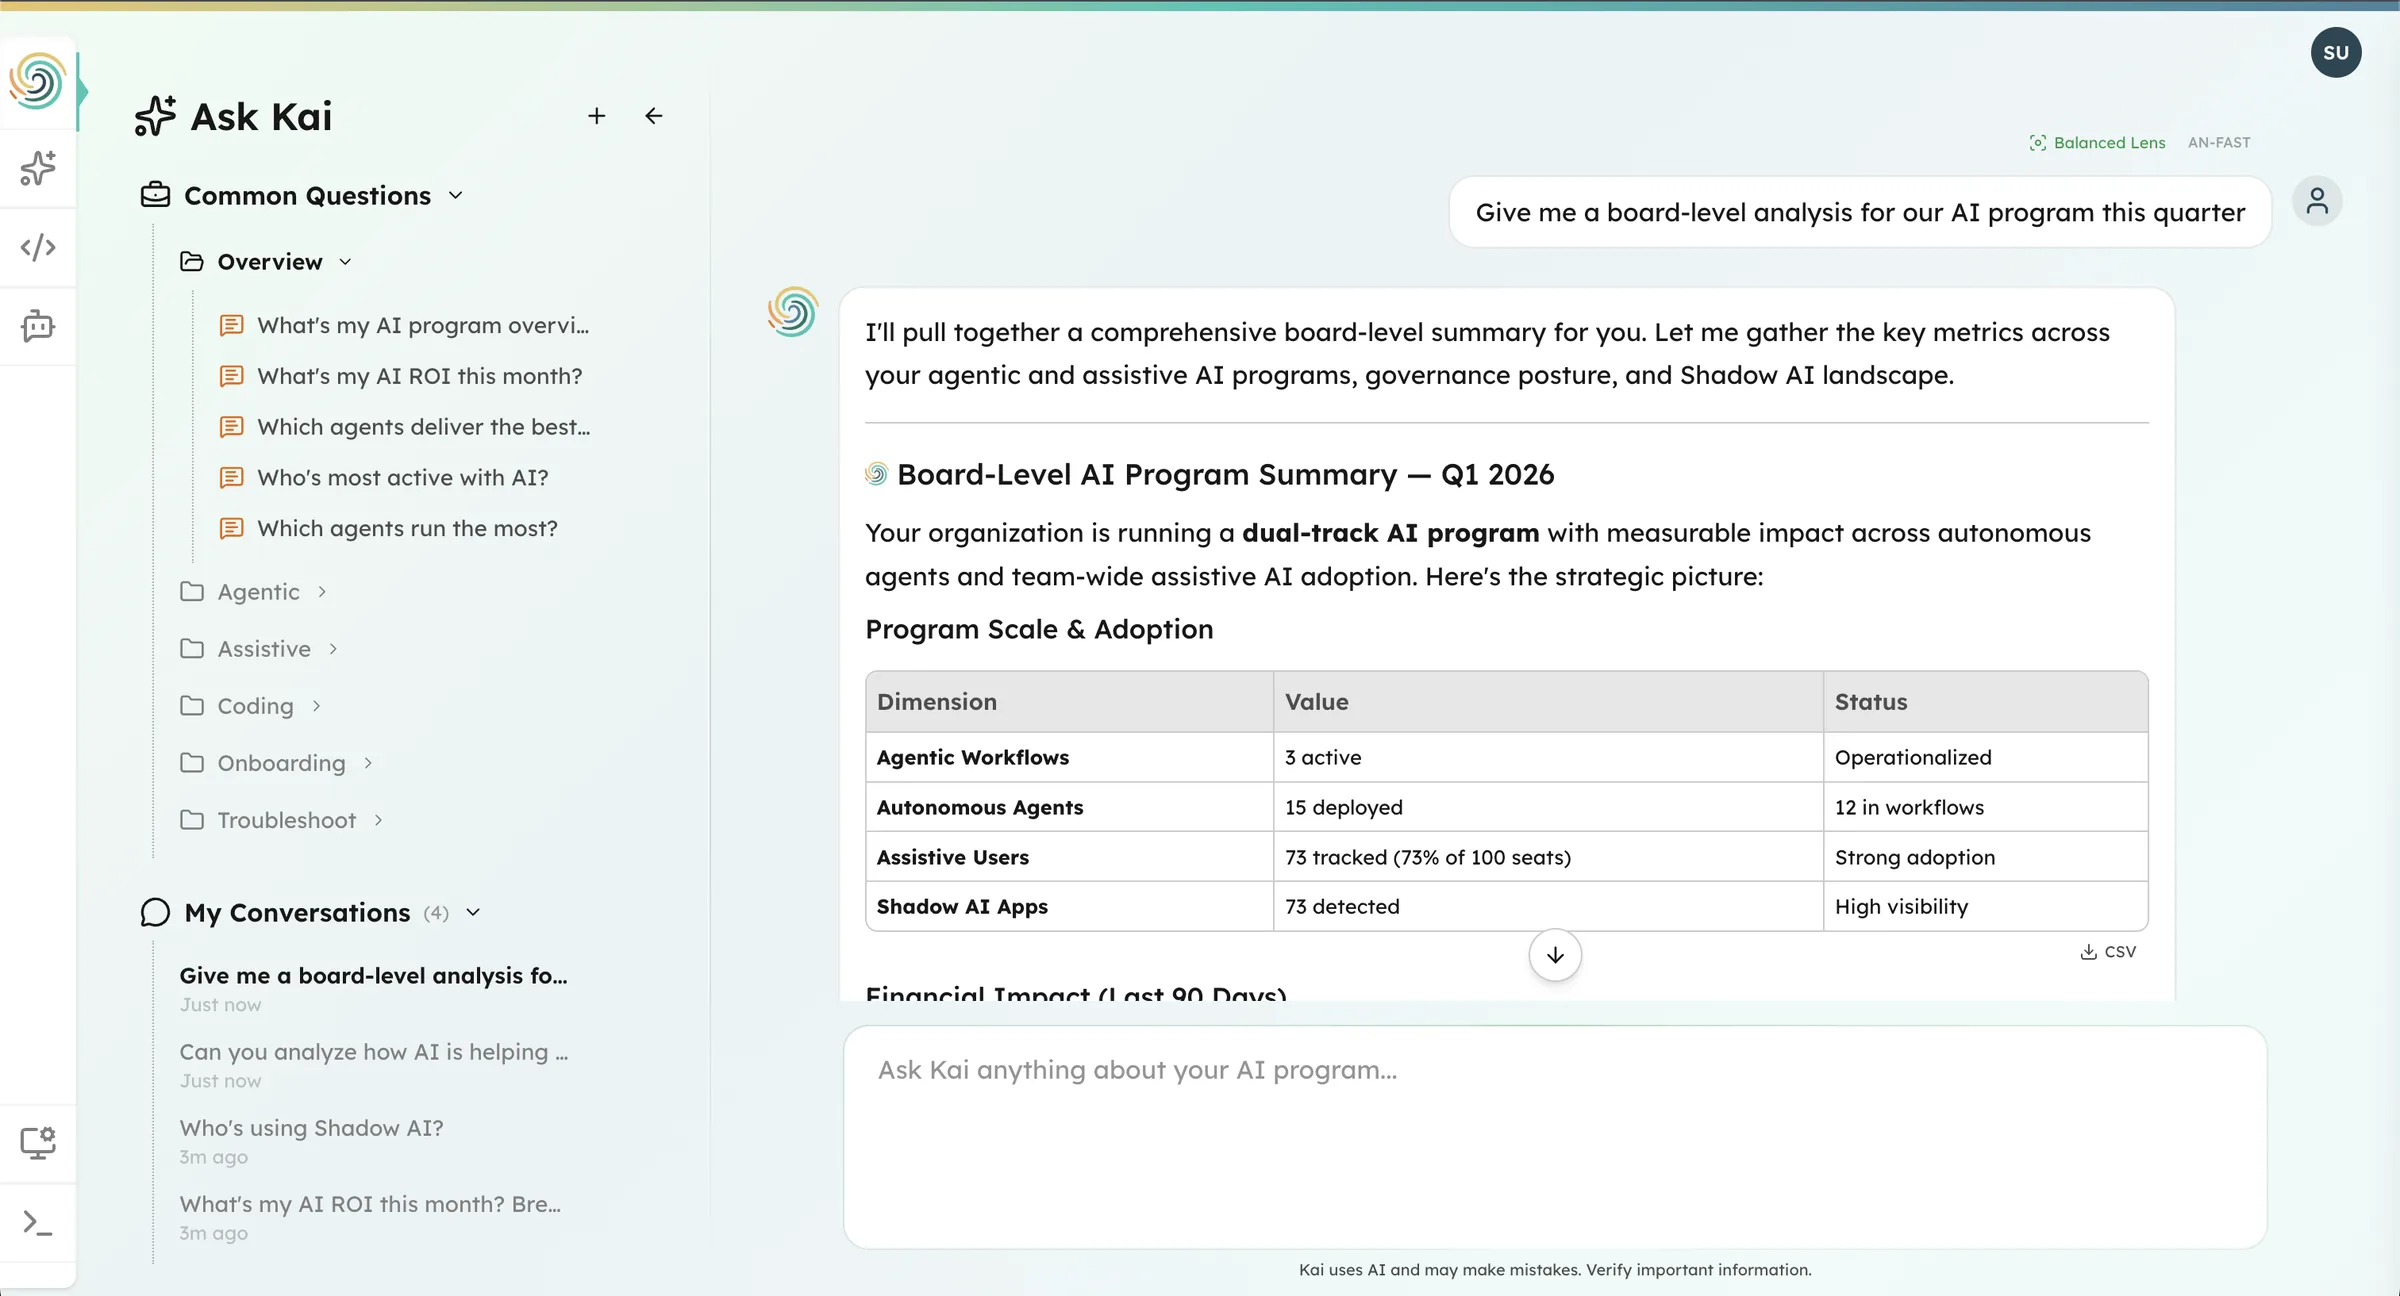Screen dimensions: 2400x1296
Task: Expand the Agentic folder
Action: pos(258,592)
